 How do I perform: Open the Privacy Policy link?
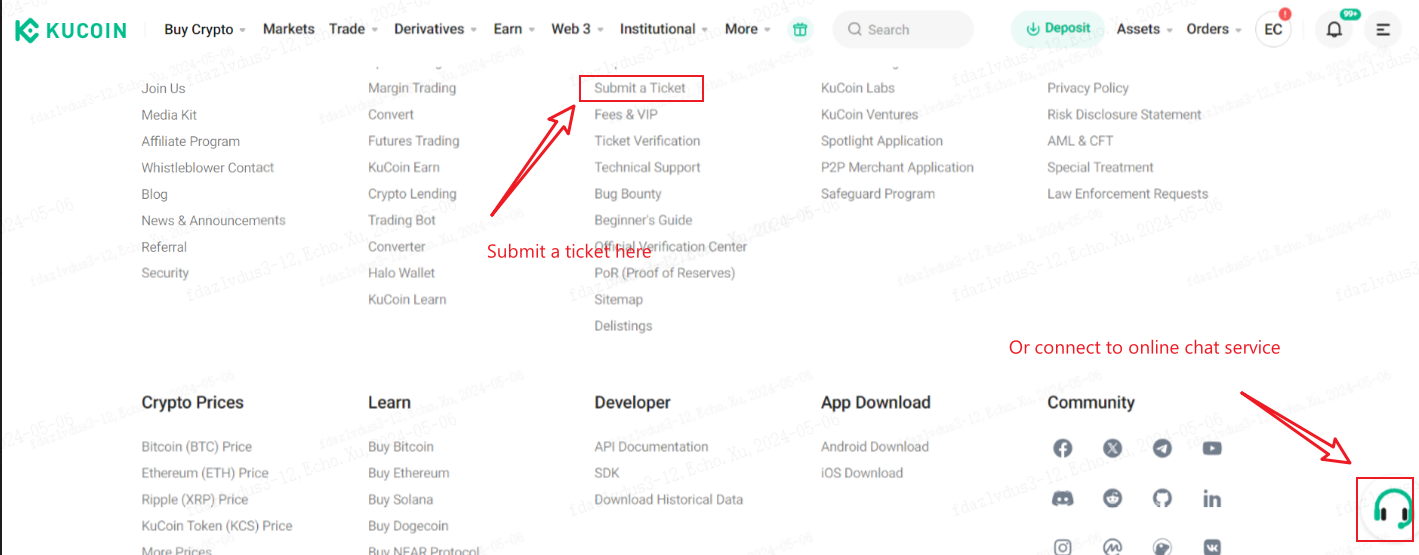[1088, 88]
